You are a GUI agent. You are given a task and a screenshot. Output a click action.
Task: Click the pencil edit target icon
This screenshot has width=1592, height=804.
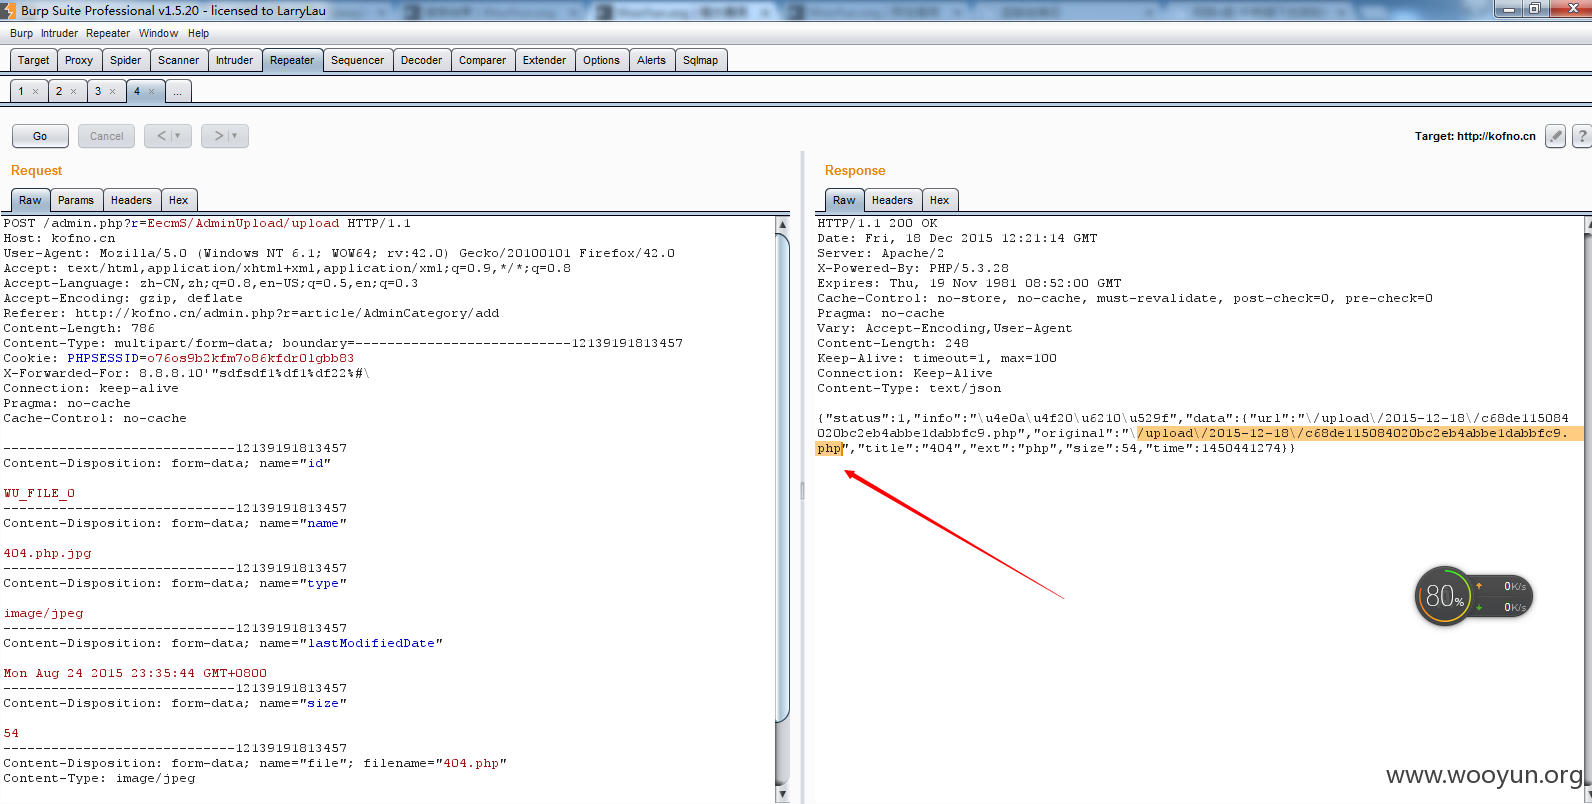coord(1555,136)
